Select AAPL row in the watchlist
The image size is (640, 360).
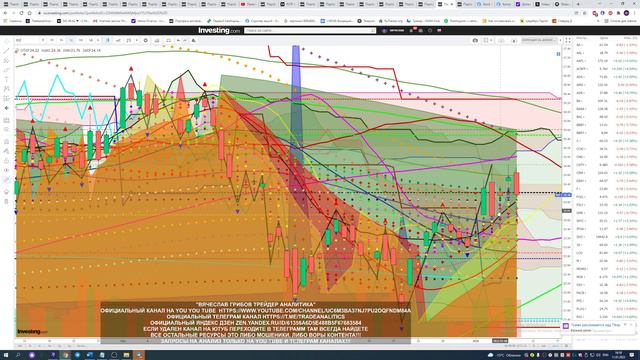606,61
